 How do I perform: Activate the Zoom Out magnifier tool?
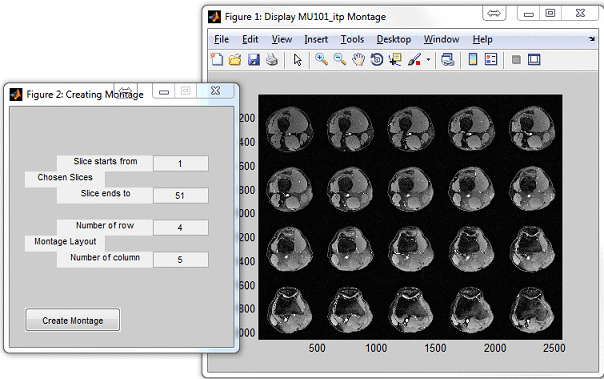(339, 60)
